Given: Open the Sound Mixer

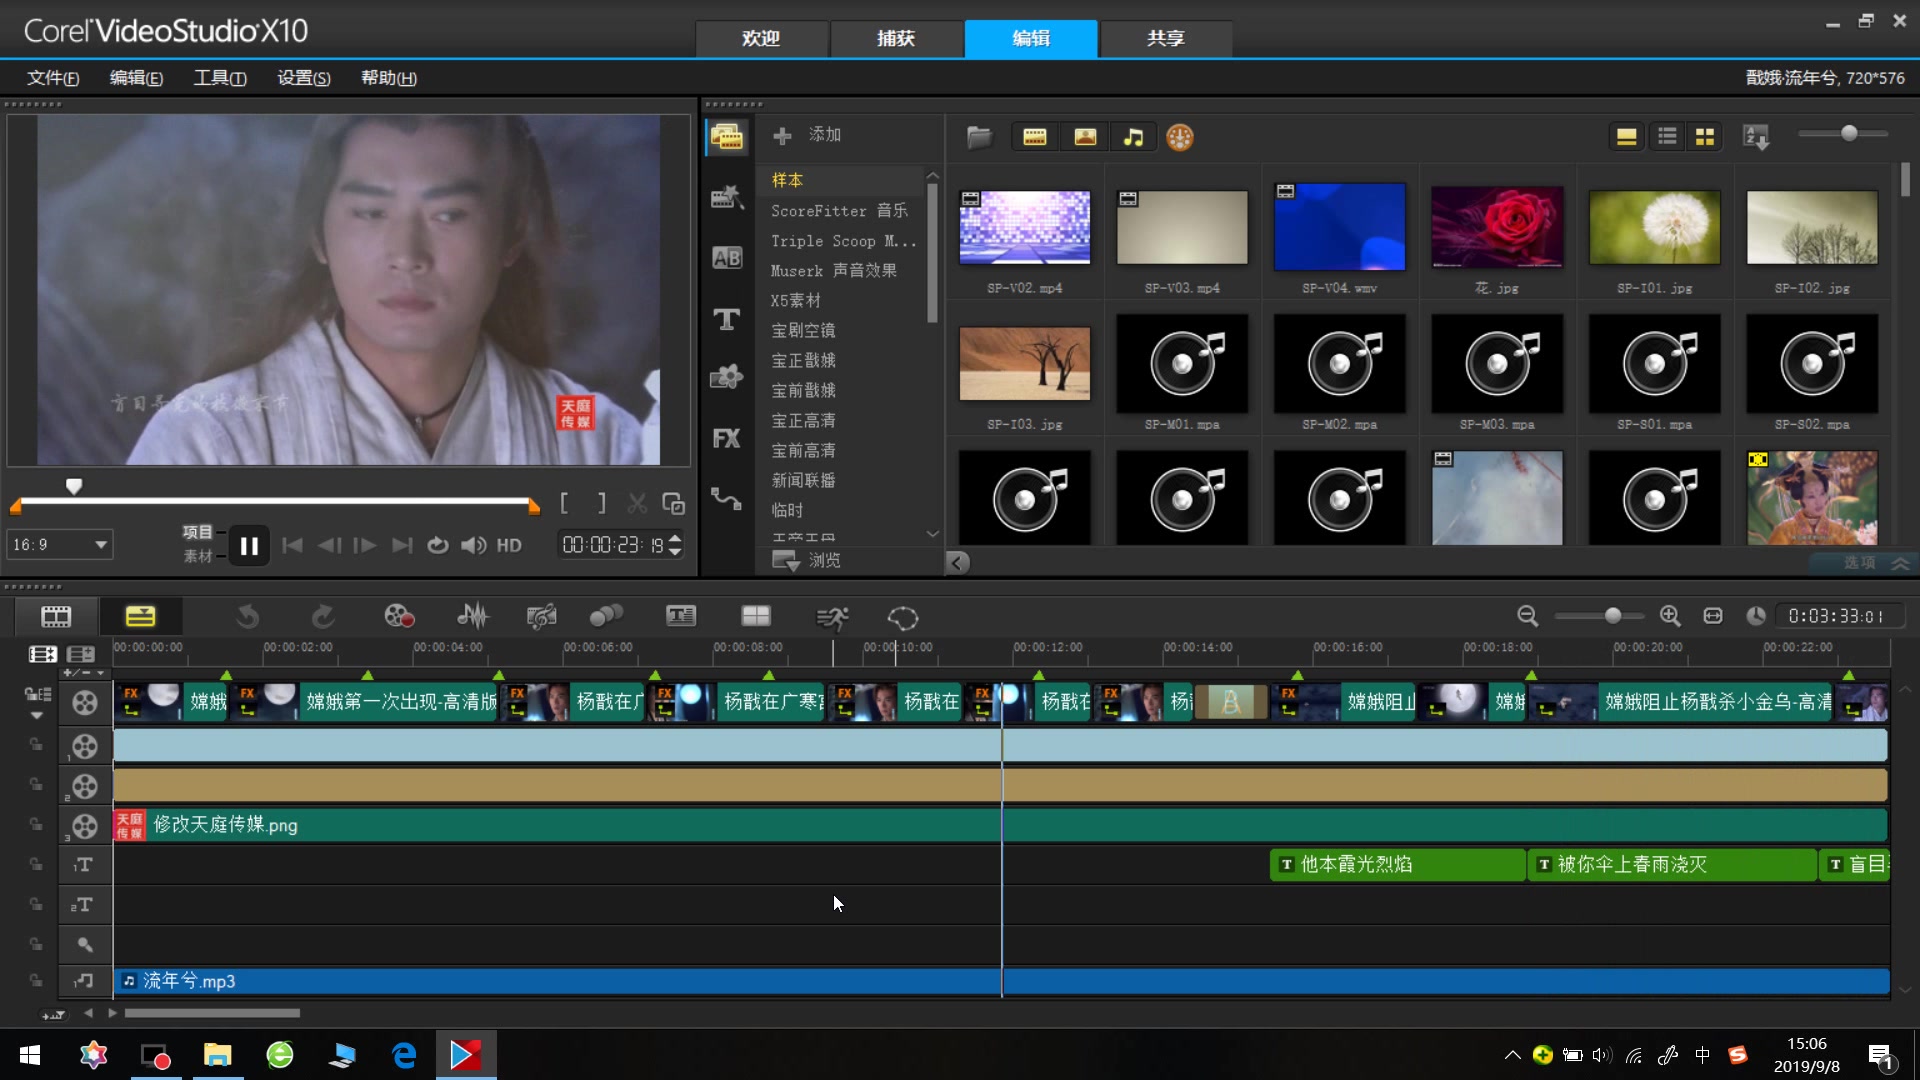Looking at the screenshot, I should point(472,617).
